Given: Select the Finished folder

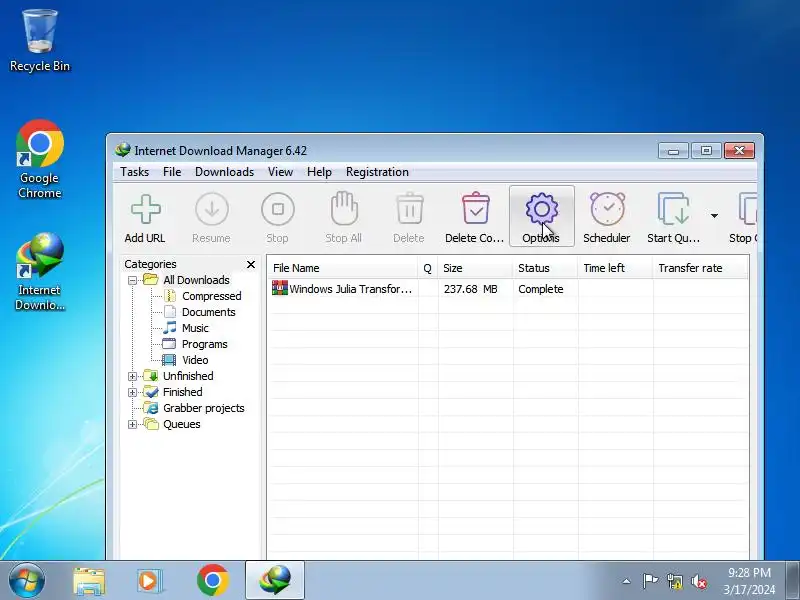Looking at the screenshot, I should [x=183, y=392].
